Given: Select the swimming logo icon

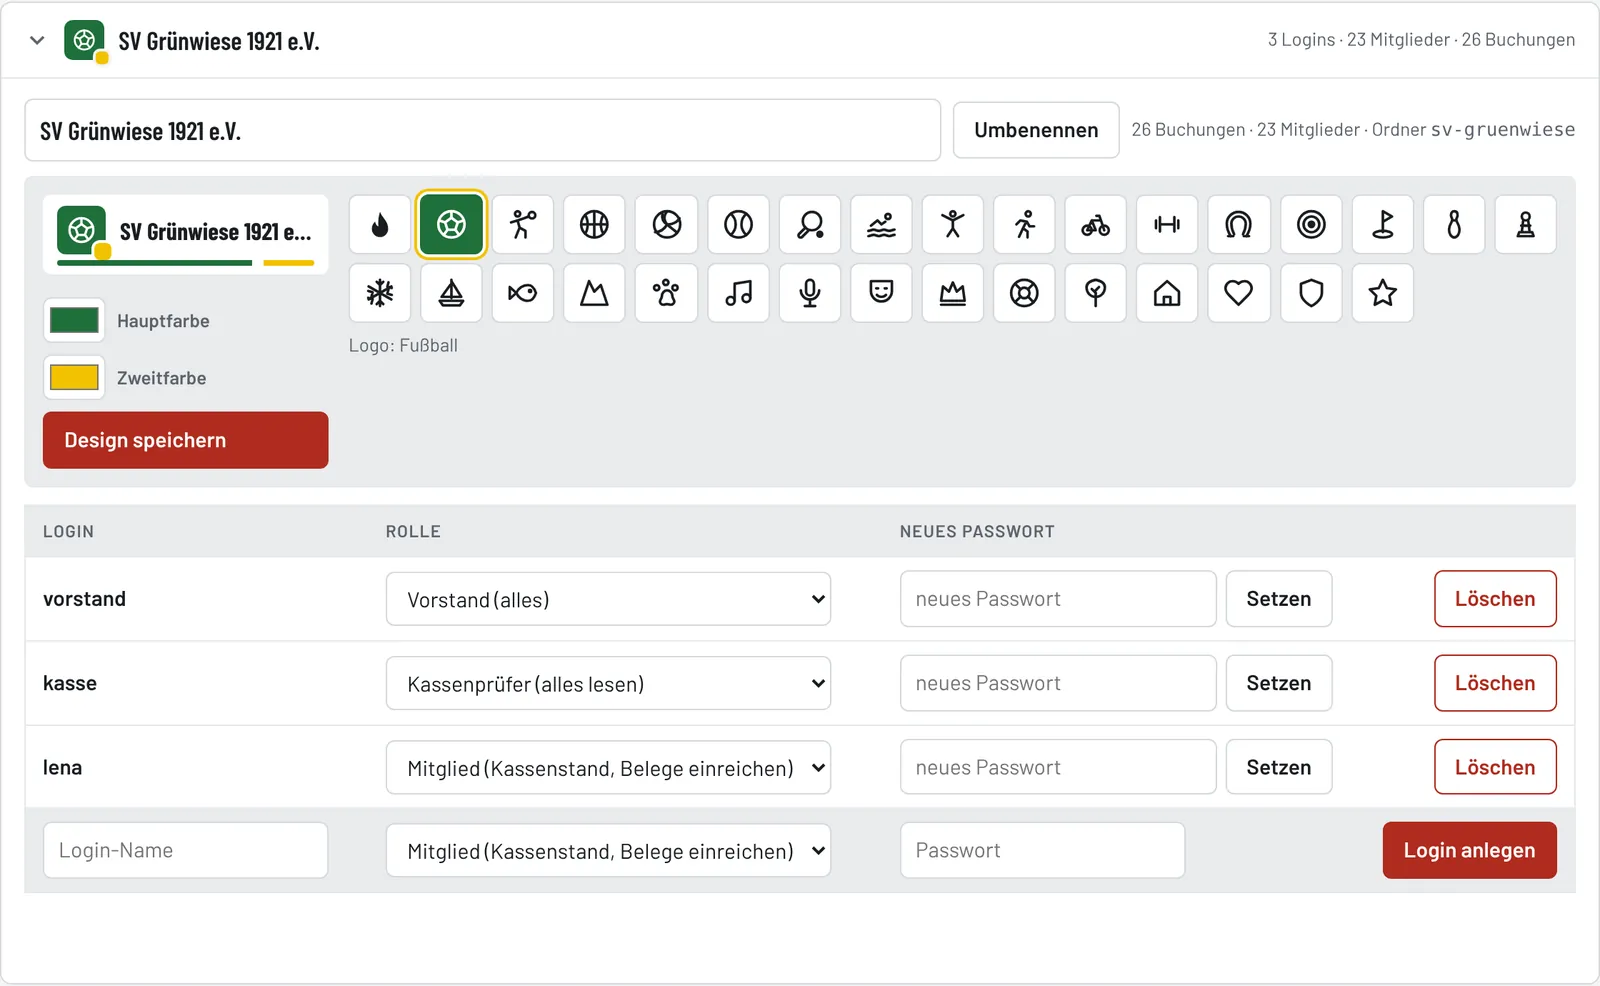Looking at the screenshot, I should point(881,224).
